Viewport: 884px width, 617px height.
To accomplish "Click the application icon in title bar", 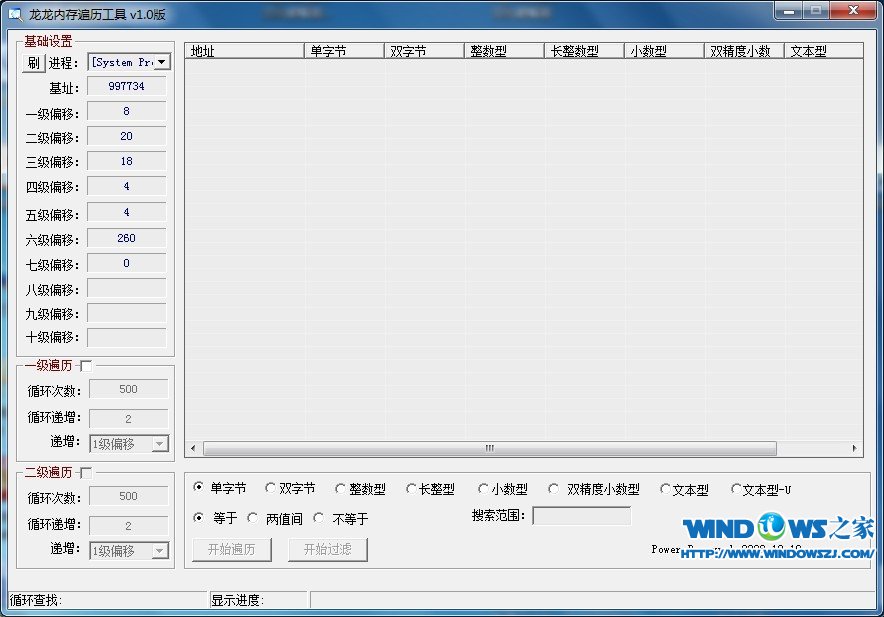I will [15, 12].
